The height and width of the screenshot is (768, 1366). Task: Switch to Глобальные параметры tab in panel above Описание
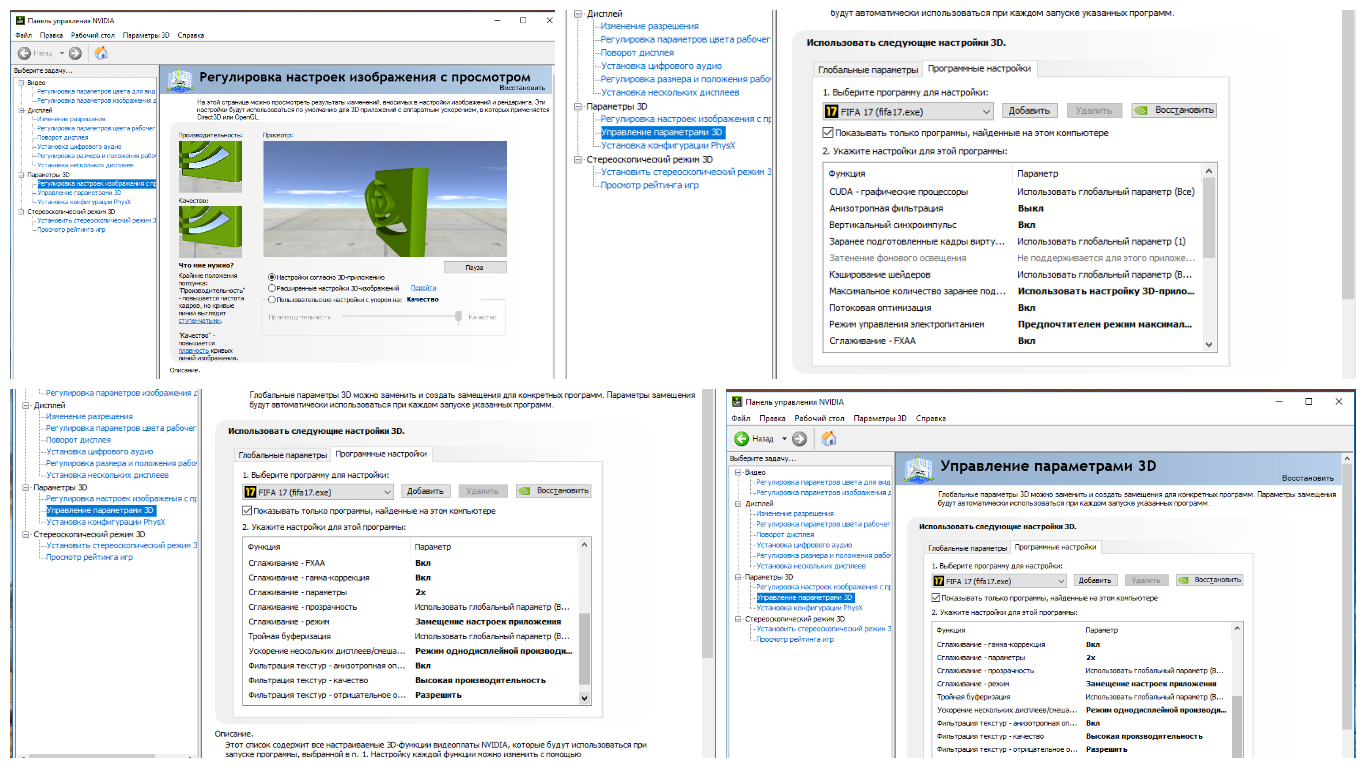pyautogui.click(x=282, y=454)
